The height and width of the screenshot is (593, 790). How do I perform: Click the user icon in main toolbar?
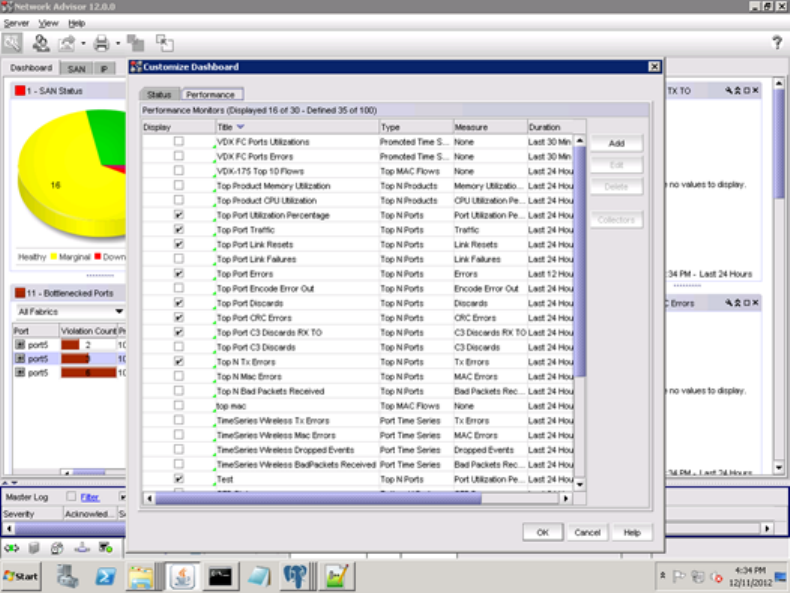point(41,43)
